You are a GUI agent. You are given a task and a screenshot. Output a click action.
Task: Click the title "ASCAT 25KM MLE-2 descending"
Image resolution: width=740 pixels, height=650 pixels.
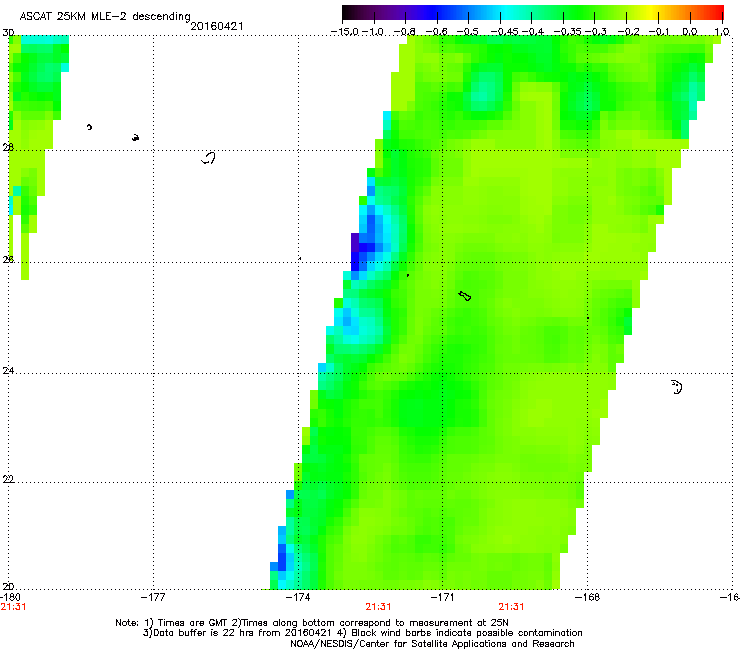point(105,16)
